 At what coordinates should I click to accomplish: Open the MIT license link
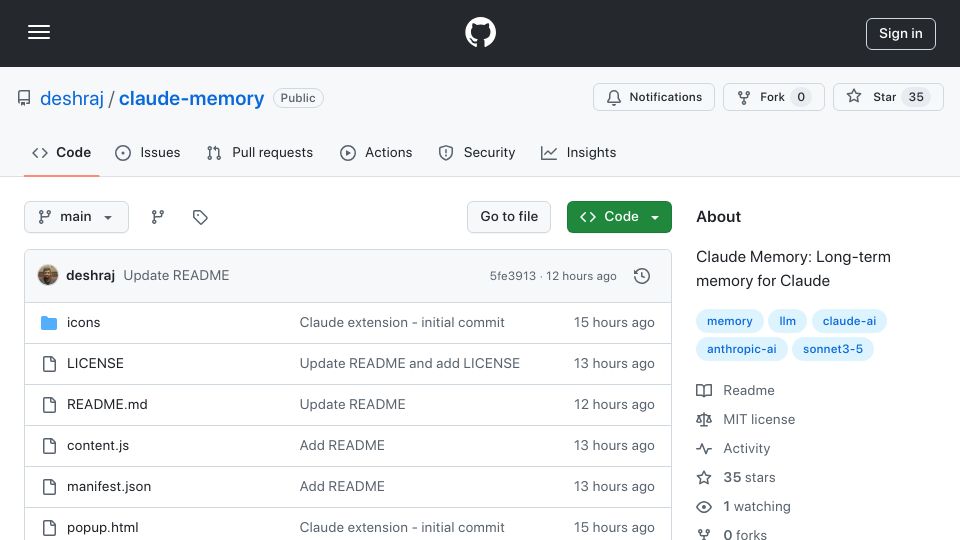(x=746, y=419)
